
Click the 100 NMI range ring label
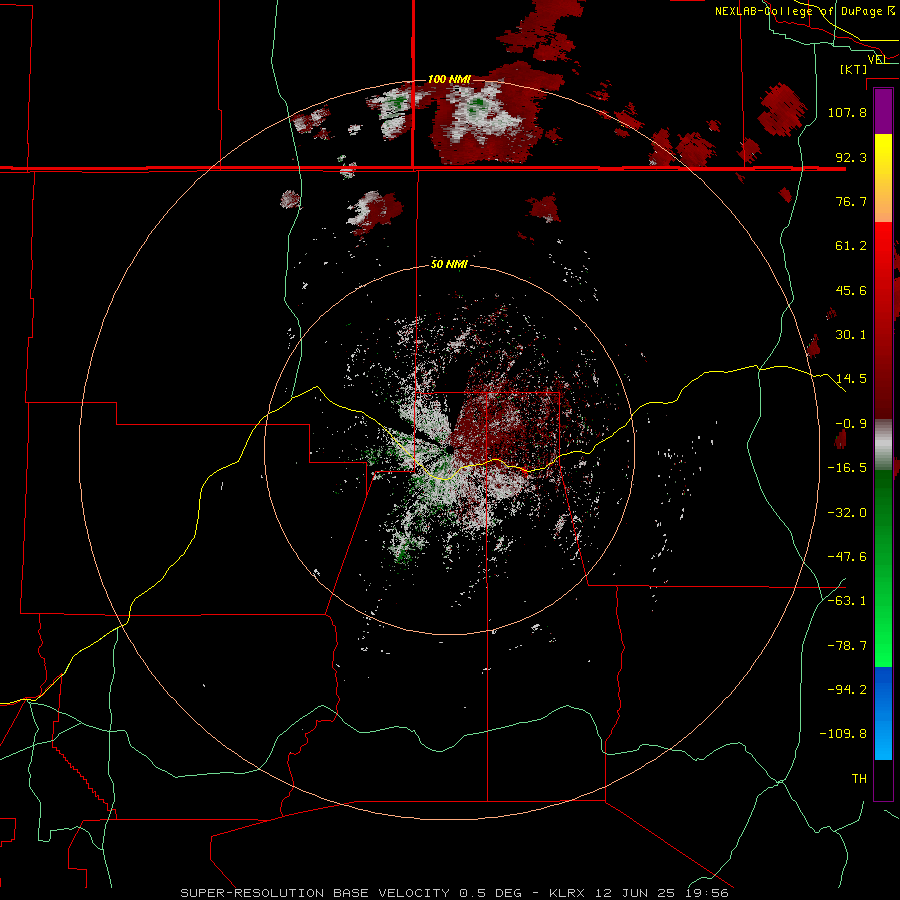[449, 79]
